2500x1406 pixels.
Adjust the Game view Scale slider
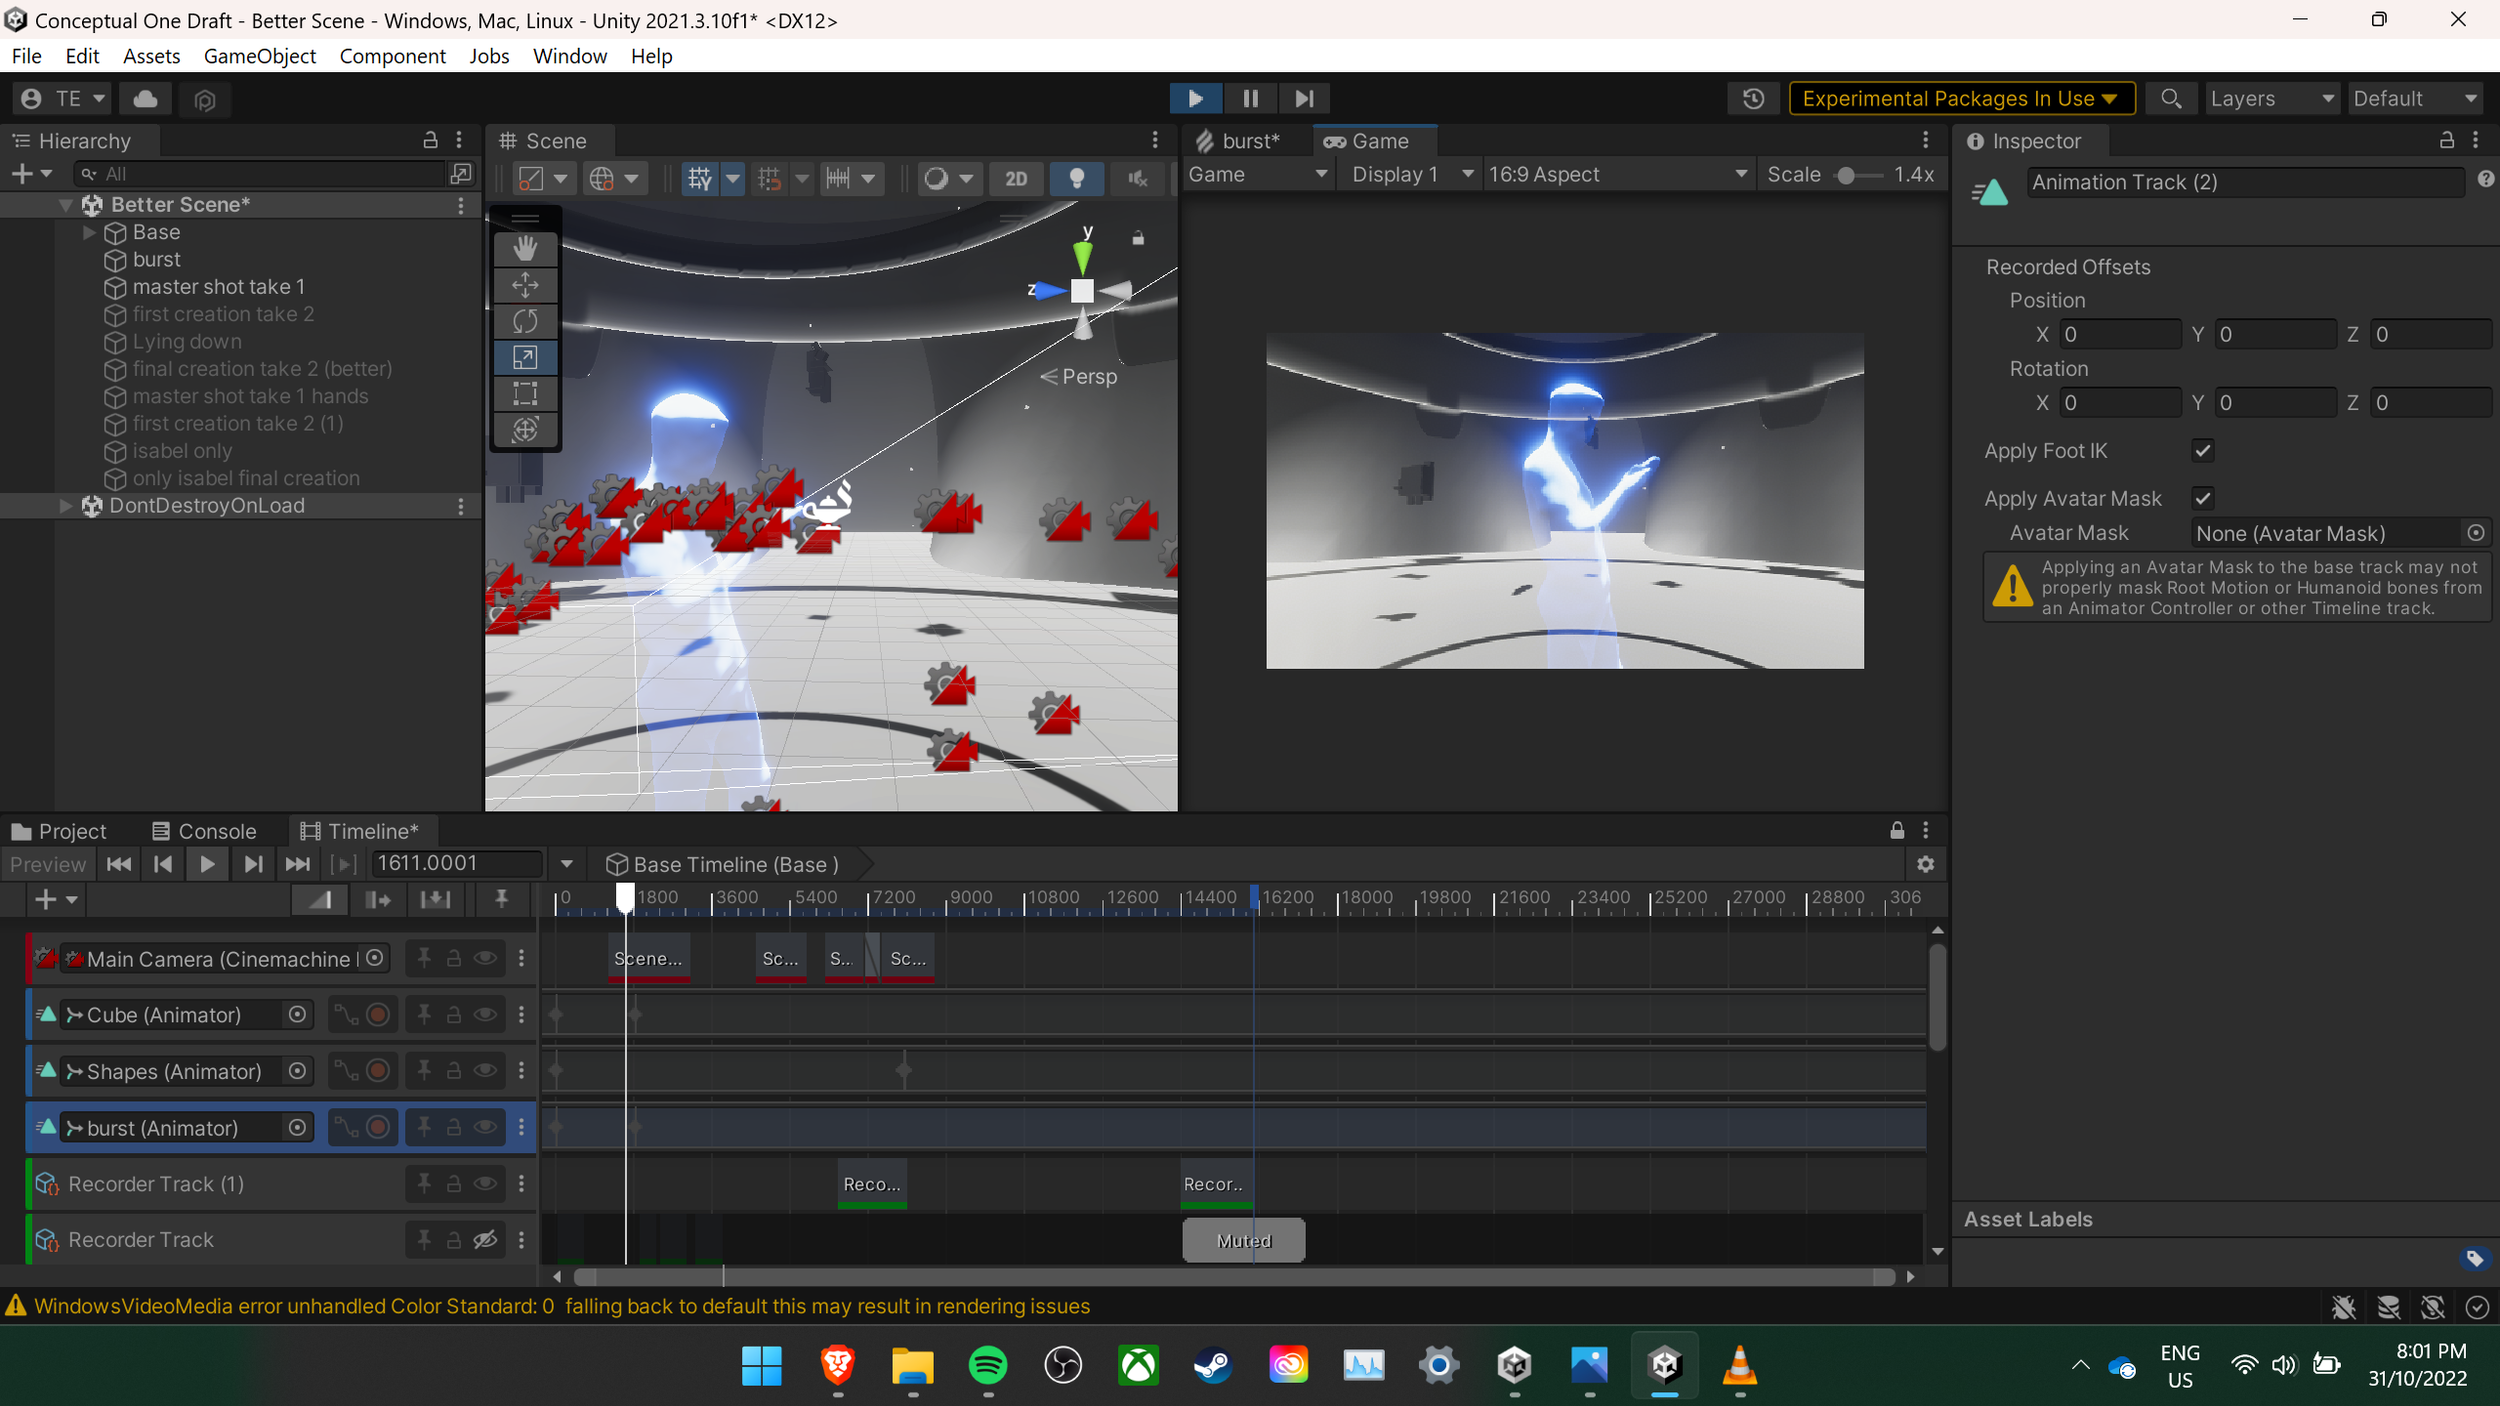pyautogui.click(x=1846, y=175)
